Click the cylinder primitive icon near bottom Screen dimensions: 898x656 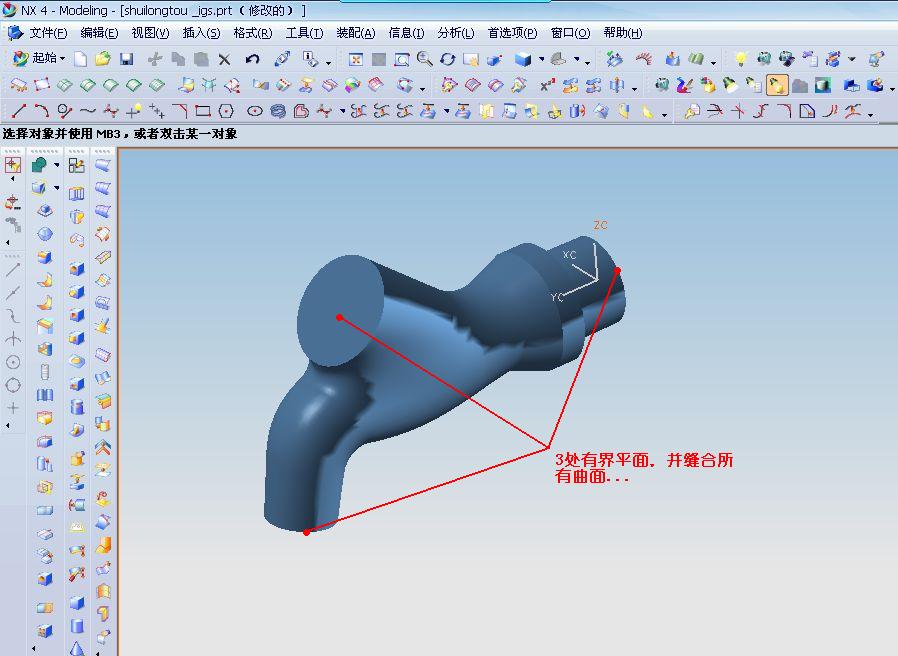pos(77,626)
